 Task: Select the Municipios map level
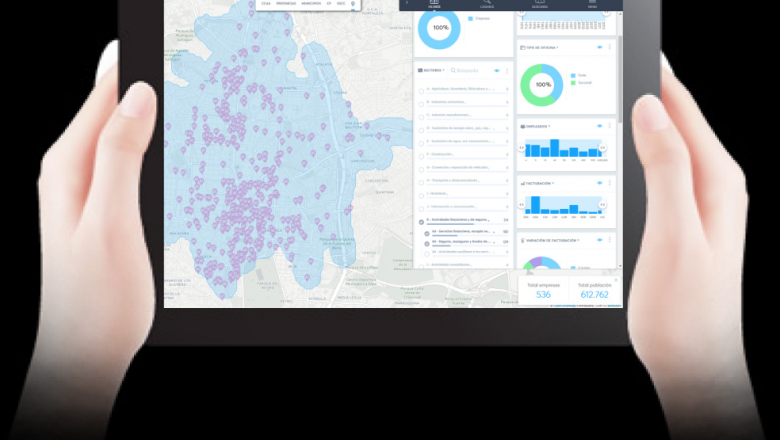311,4
